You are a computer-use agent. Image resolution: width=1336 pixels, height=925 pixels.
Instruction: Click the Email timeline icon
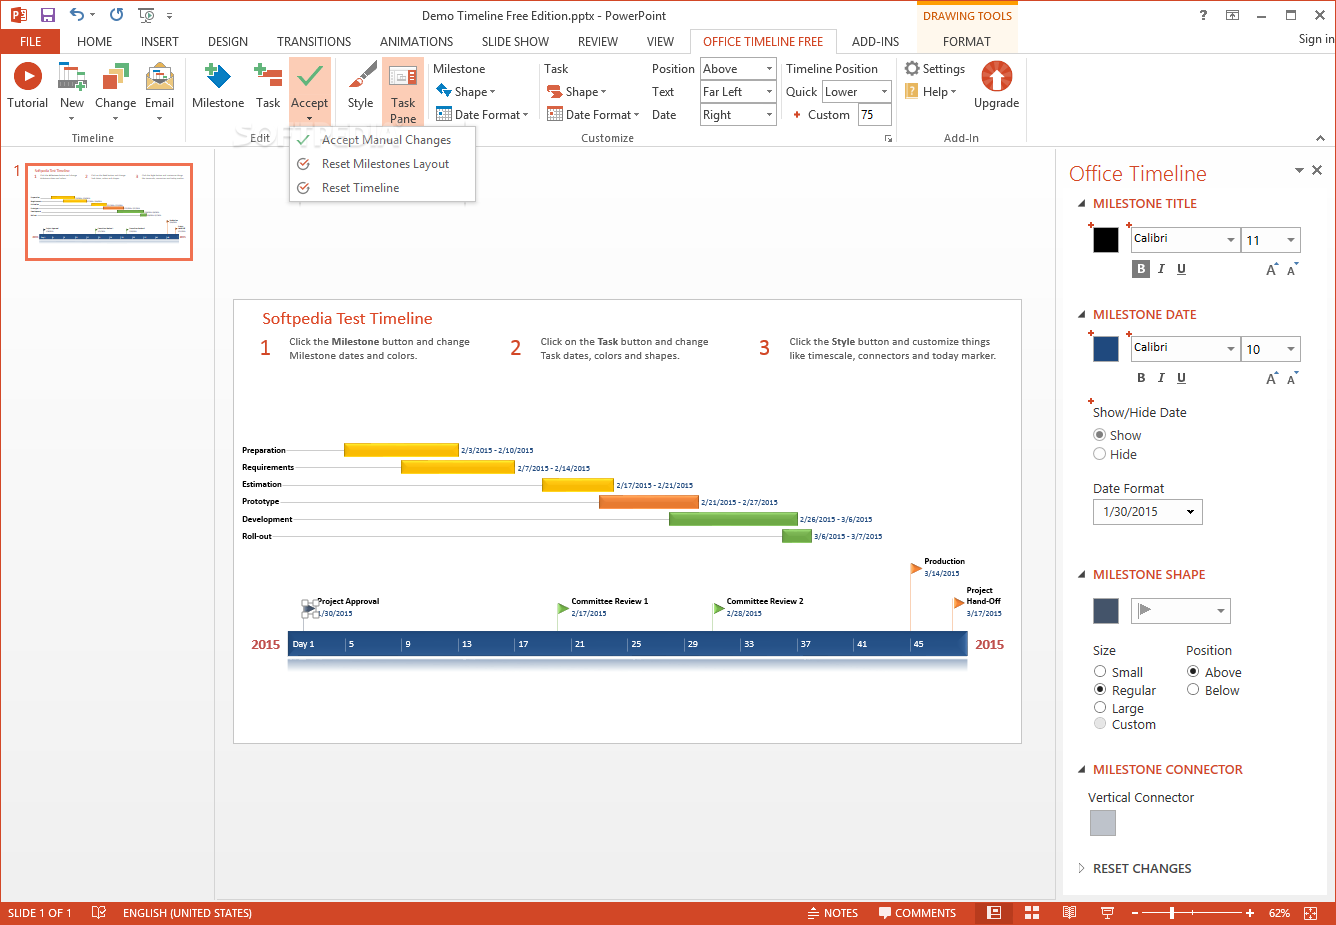pos(160,77)
